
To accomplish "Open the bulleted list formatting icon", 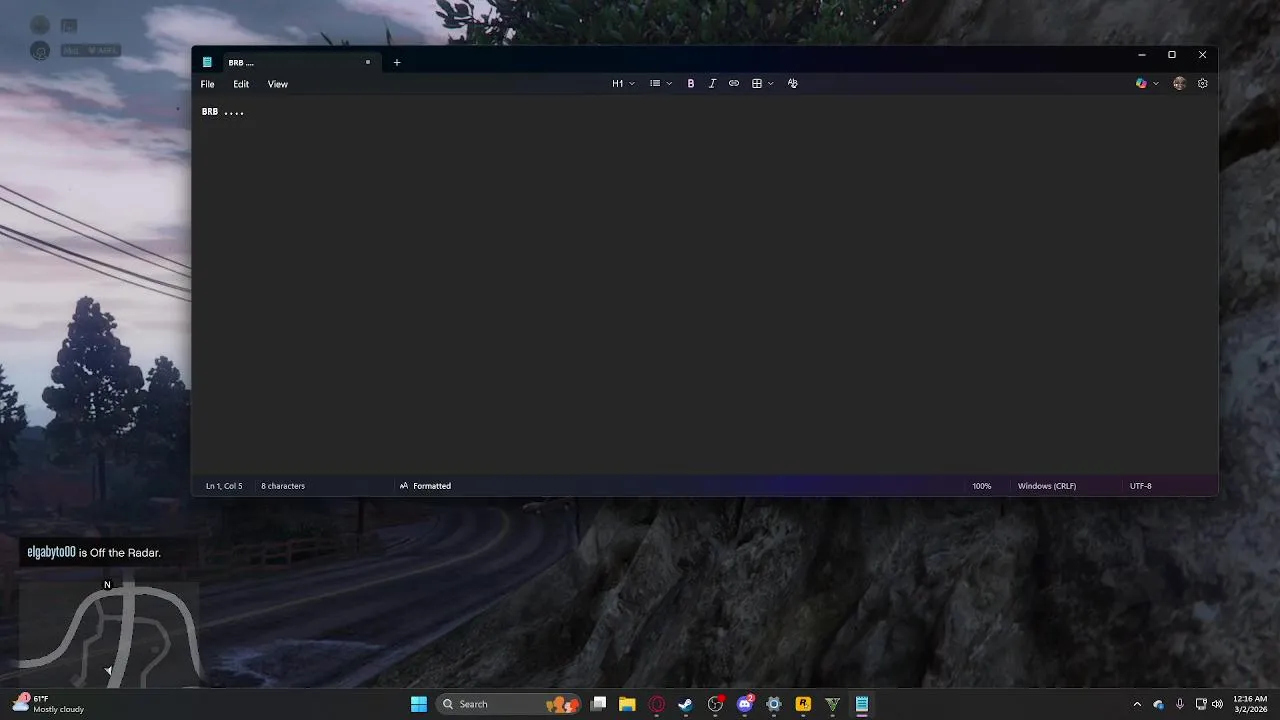I will tap(655, 84).
